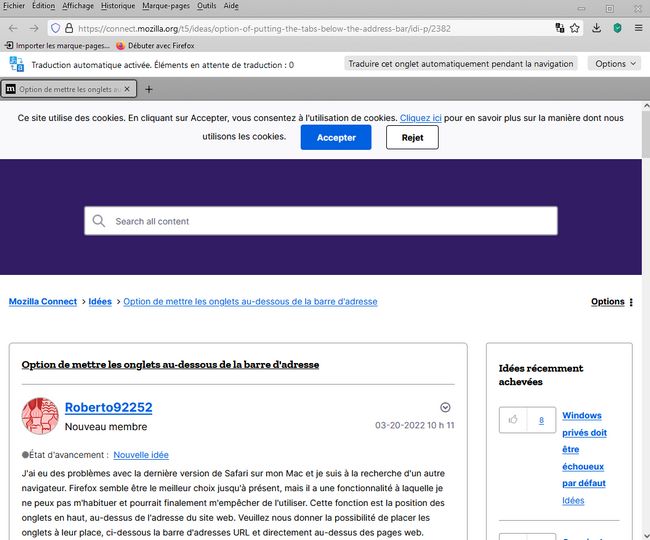The image size is (650, 540).
Task: Click the page Options text link
Action: tap(607, 302)
